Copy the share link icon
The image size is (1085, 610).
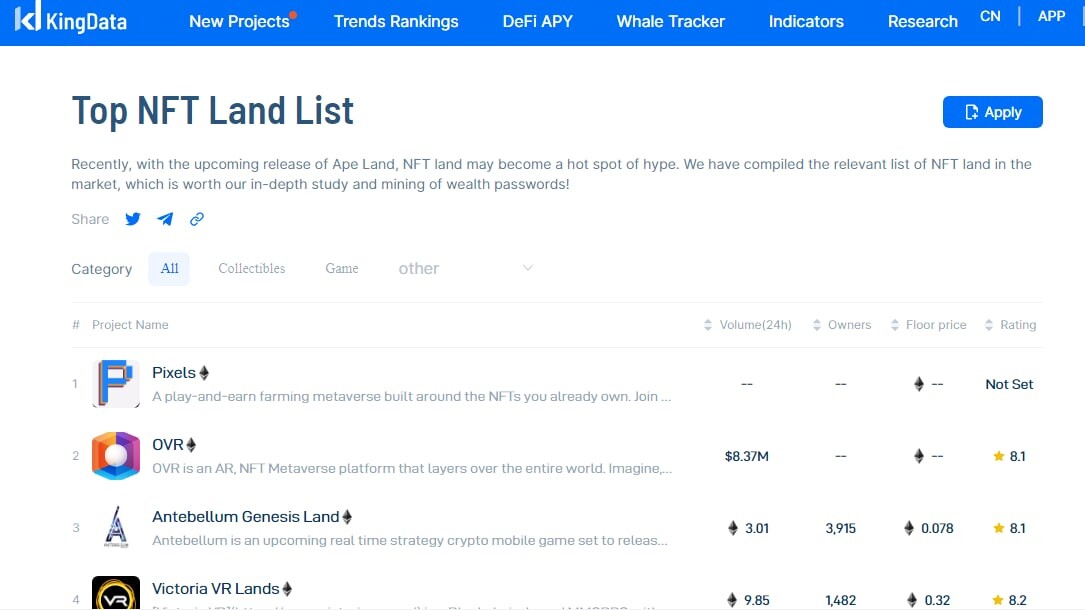click(197, 219)
